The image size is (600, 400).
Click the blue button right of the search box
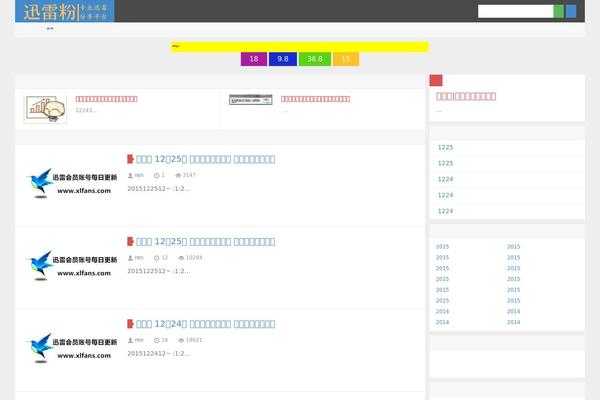pos(571,11)
